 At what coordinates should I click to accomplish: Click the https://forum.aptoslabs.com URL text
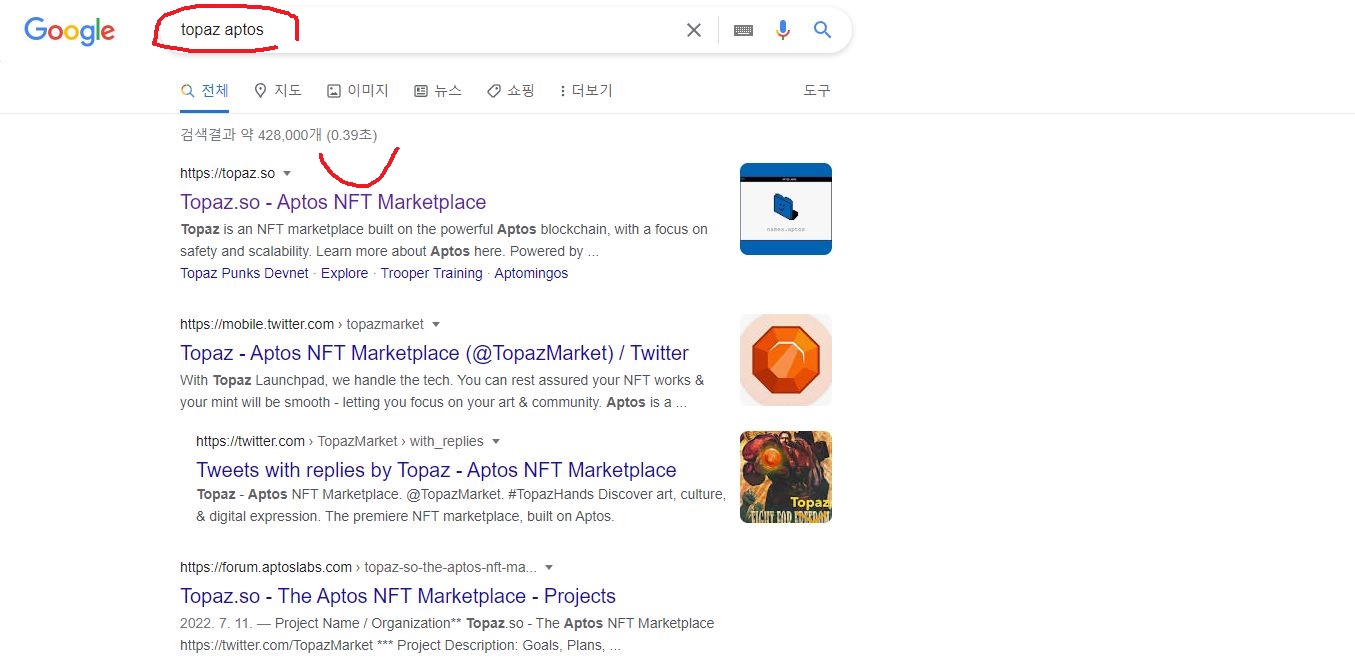tap(266, 567)
